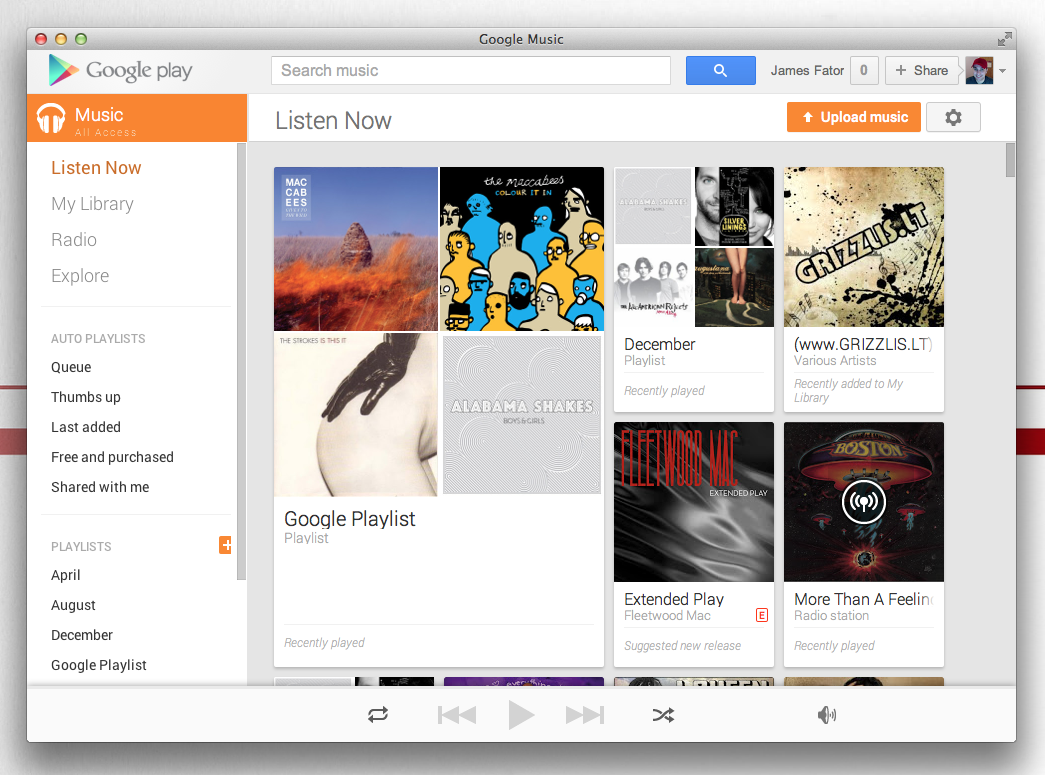The width and height of the screenshot is (1045, 775).
Task: Open the GRIZZLIS.LT album artwork
Action: click(x=864, y=247)
